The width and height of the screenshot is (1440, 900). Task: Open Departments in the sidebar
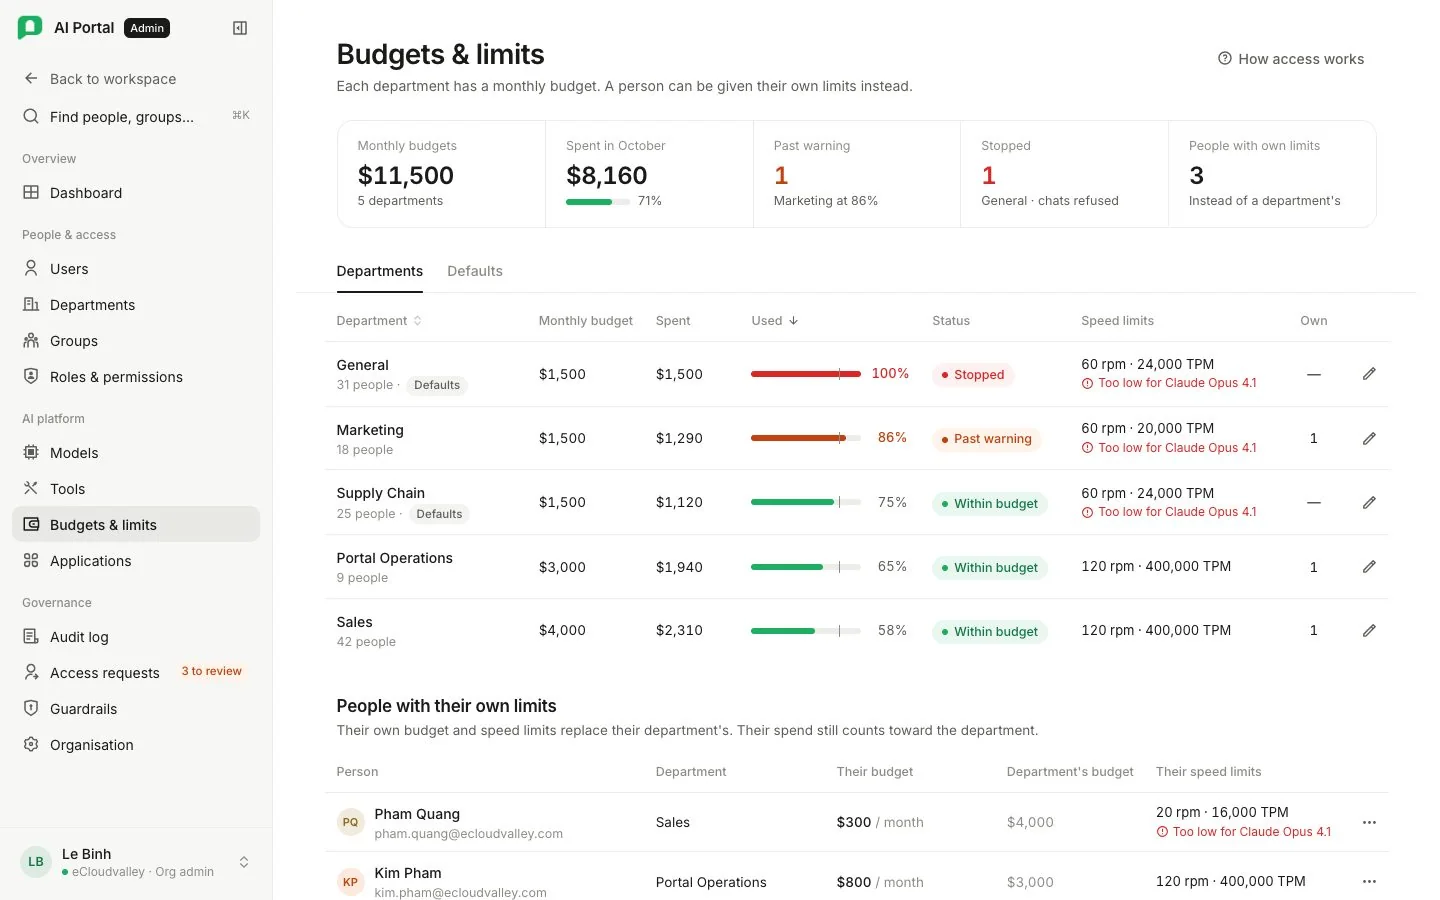point(136,305)
